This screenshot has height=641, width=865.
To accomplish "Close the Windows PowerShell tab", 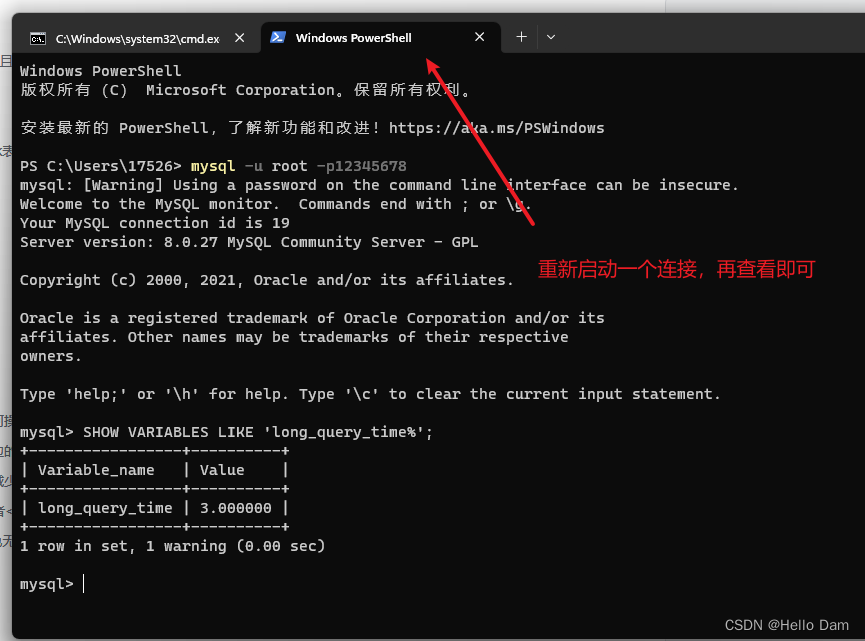I will [479, 37].
